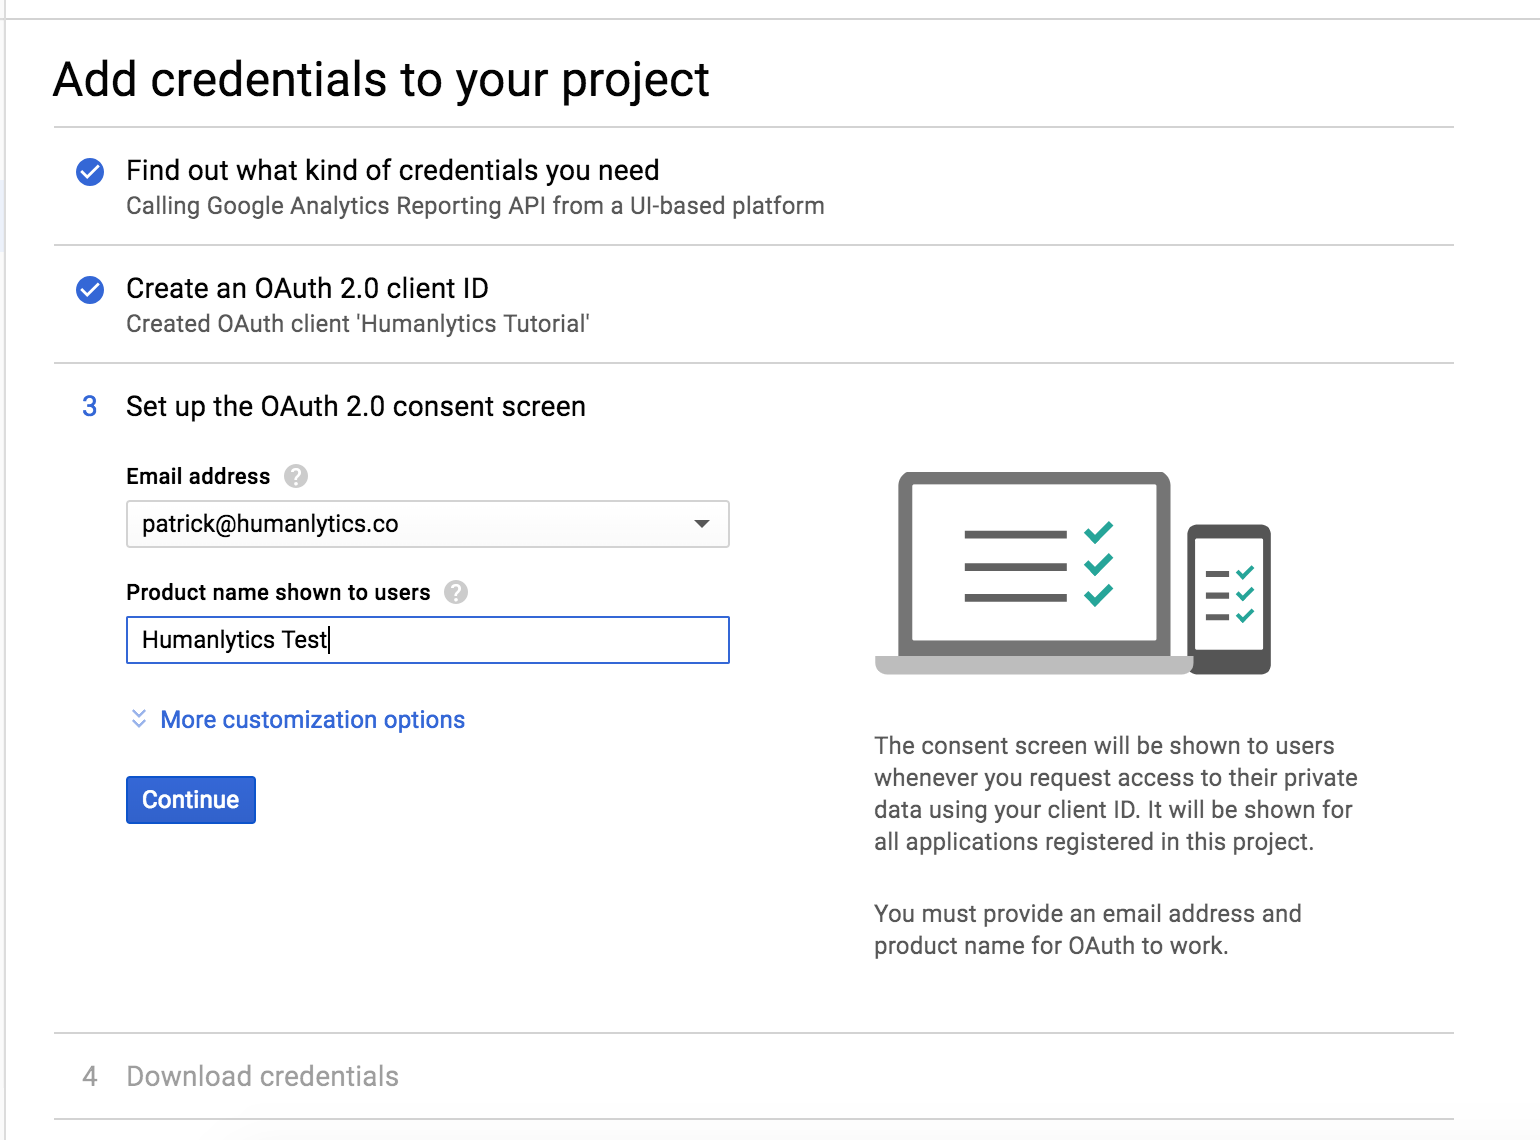
Task: Click the phone checklist illustration
Action: (x=1228, y=598)
